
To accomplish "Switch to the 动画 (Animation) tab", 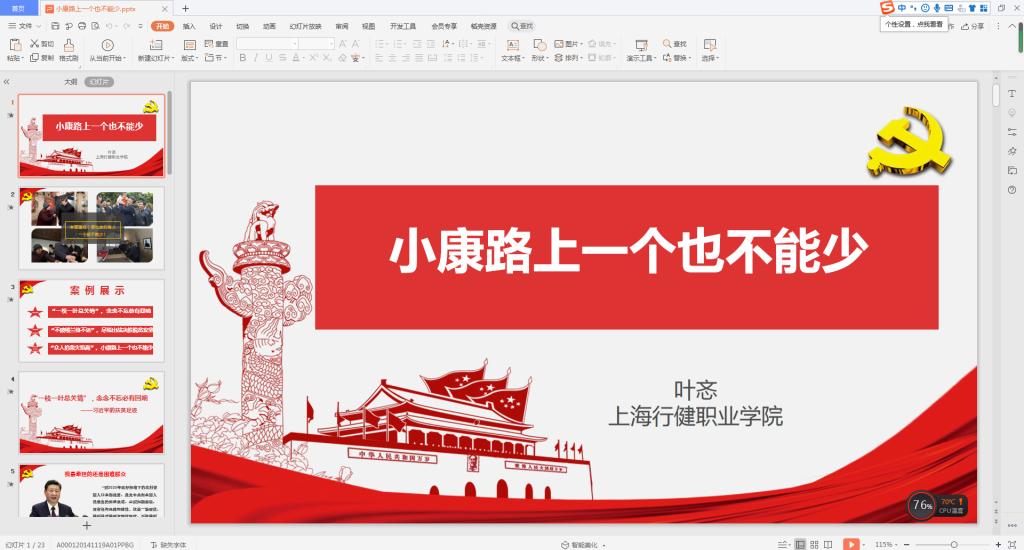I will click(269, 26).
